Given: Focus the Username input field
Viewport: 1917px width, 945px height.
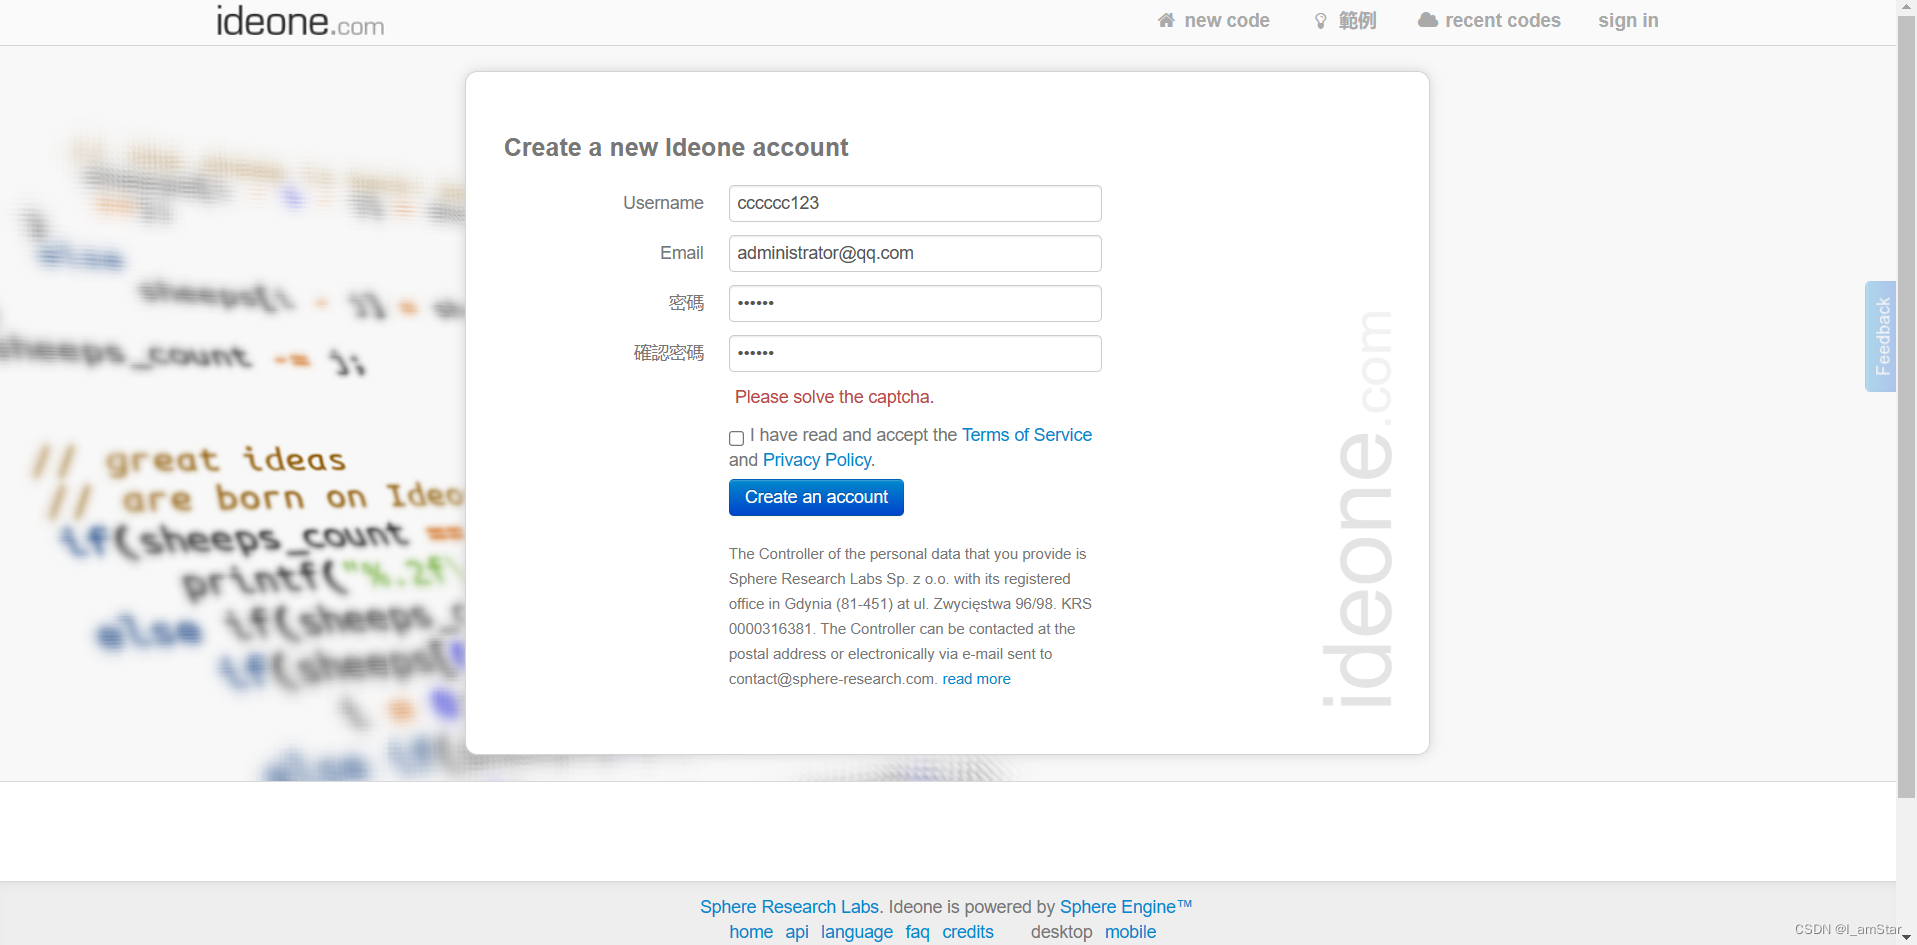Looking at the screenshot, I should tap(915, 203).
